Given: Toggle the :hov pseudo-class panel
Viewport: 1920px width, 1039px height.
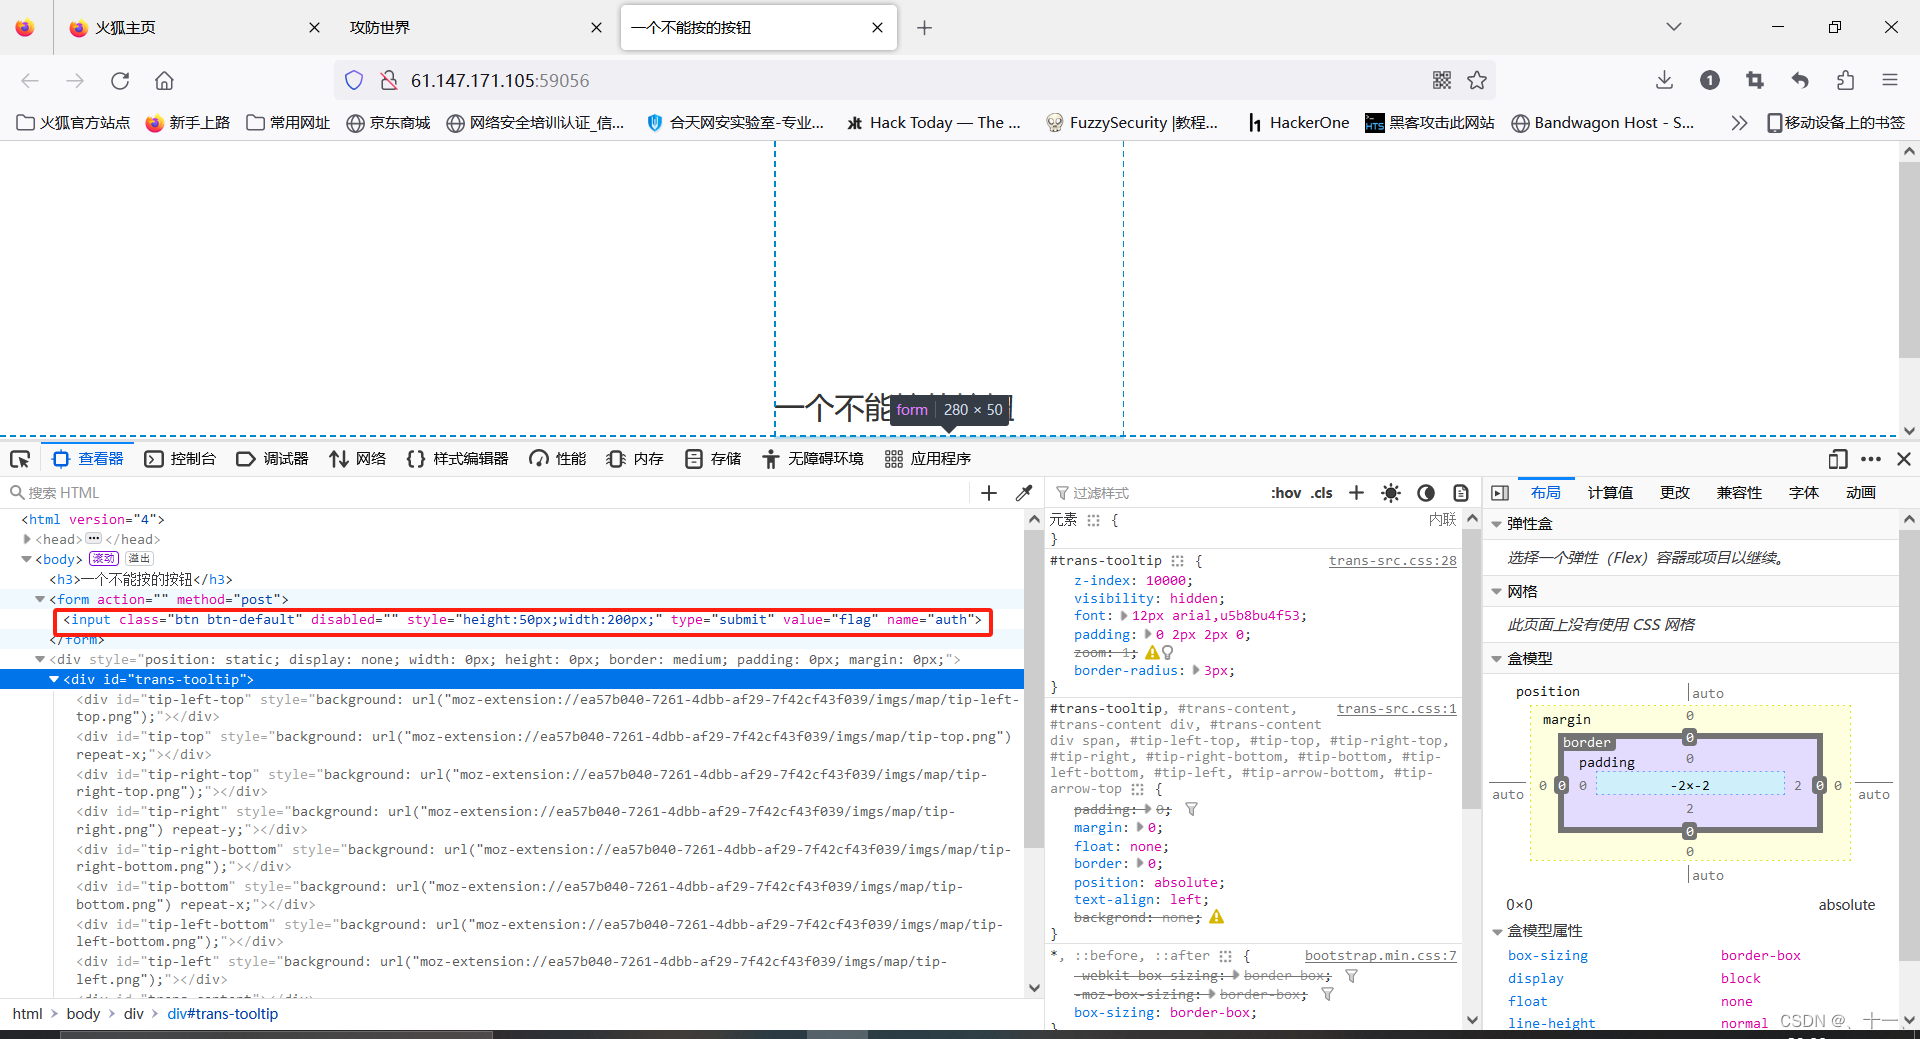Looking at the screenshot, I should pyautogui.click(x=1286, y=493).
